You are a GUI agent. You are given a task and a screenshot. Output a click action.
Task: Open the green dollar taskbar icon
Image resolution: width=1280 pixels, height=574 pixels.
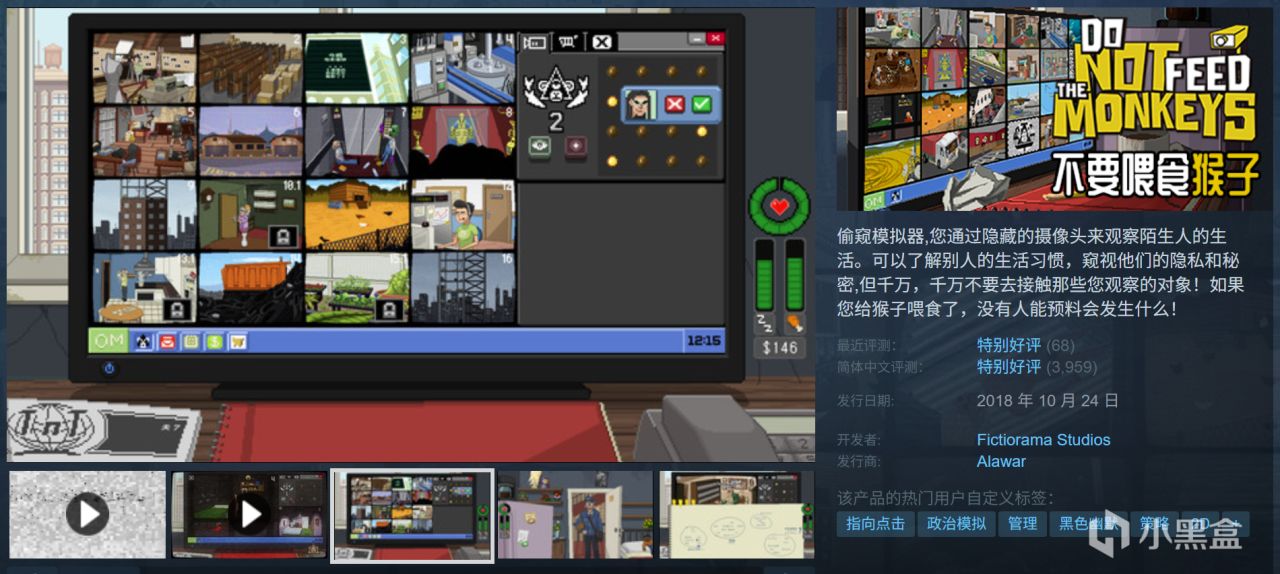[x=214, y=342]
